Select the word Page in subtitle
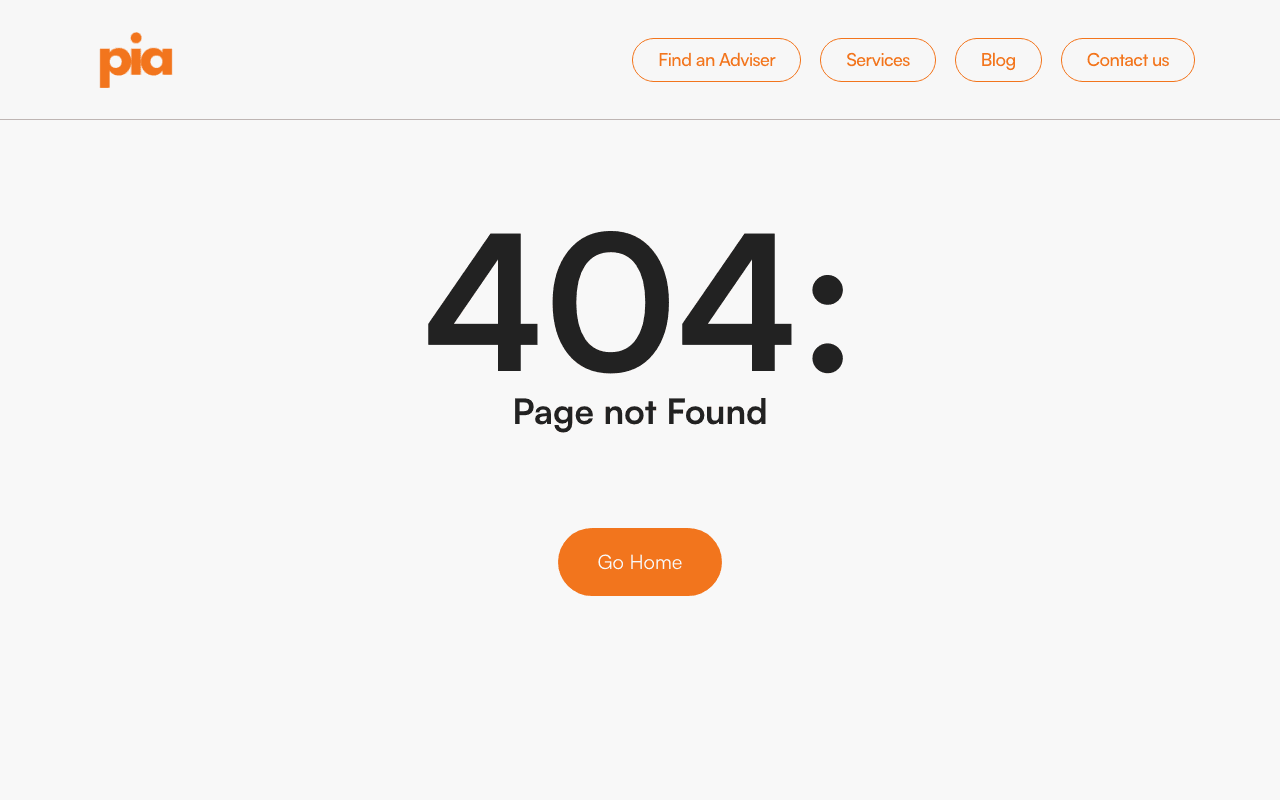Screen dimensions: 1280x800 click(553, 412)
